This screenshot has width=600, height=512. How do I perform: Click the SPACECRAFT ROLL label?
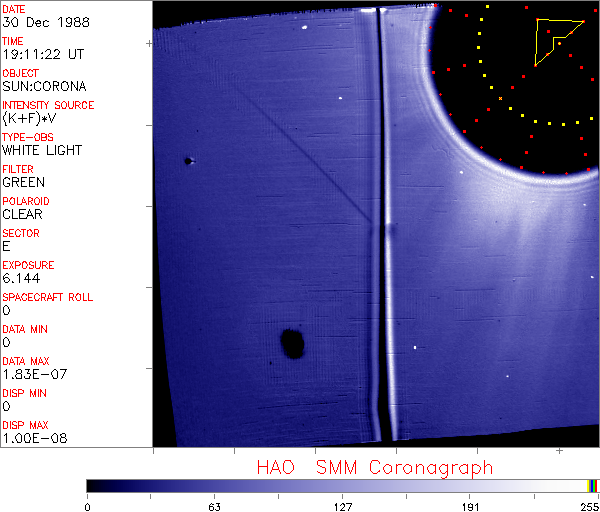coord(47,297)
